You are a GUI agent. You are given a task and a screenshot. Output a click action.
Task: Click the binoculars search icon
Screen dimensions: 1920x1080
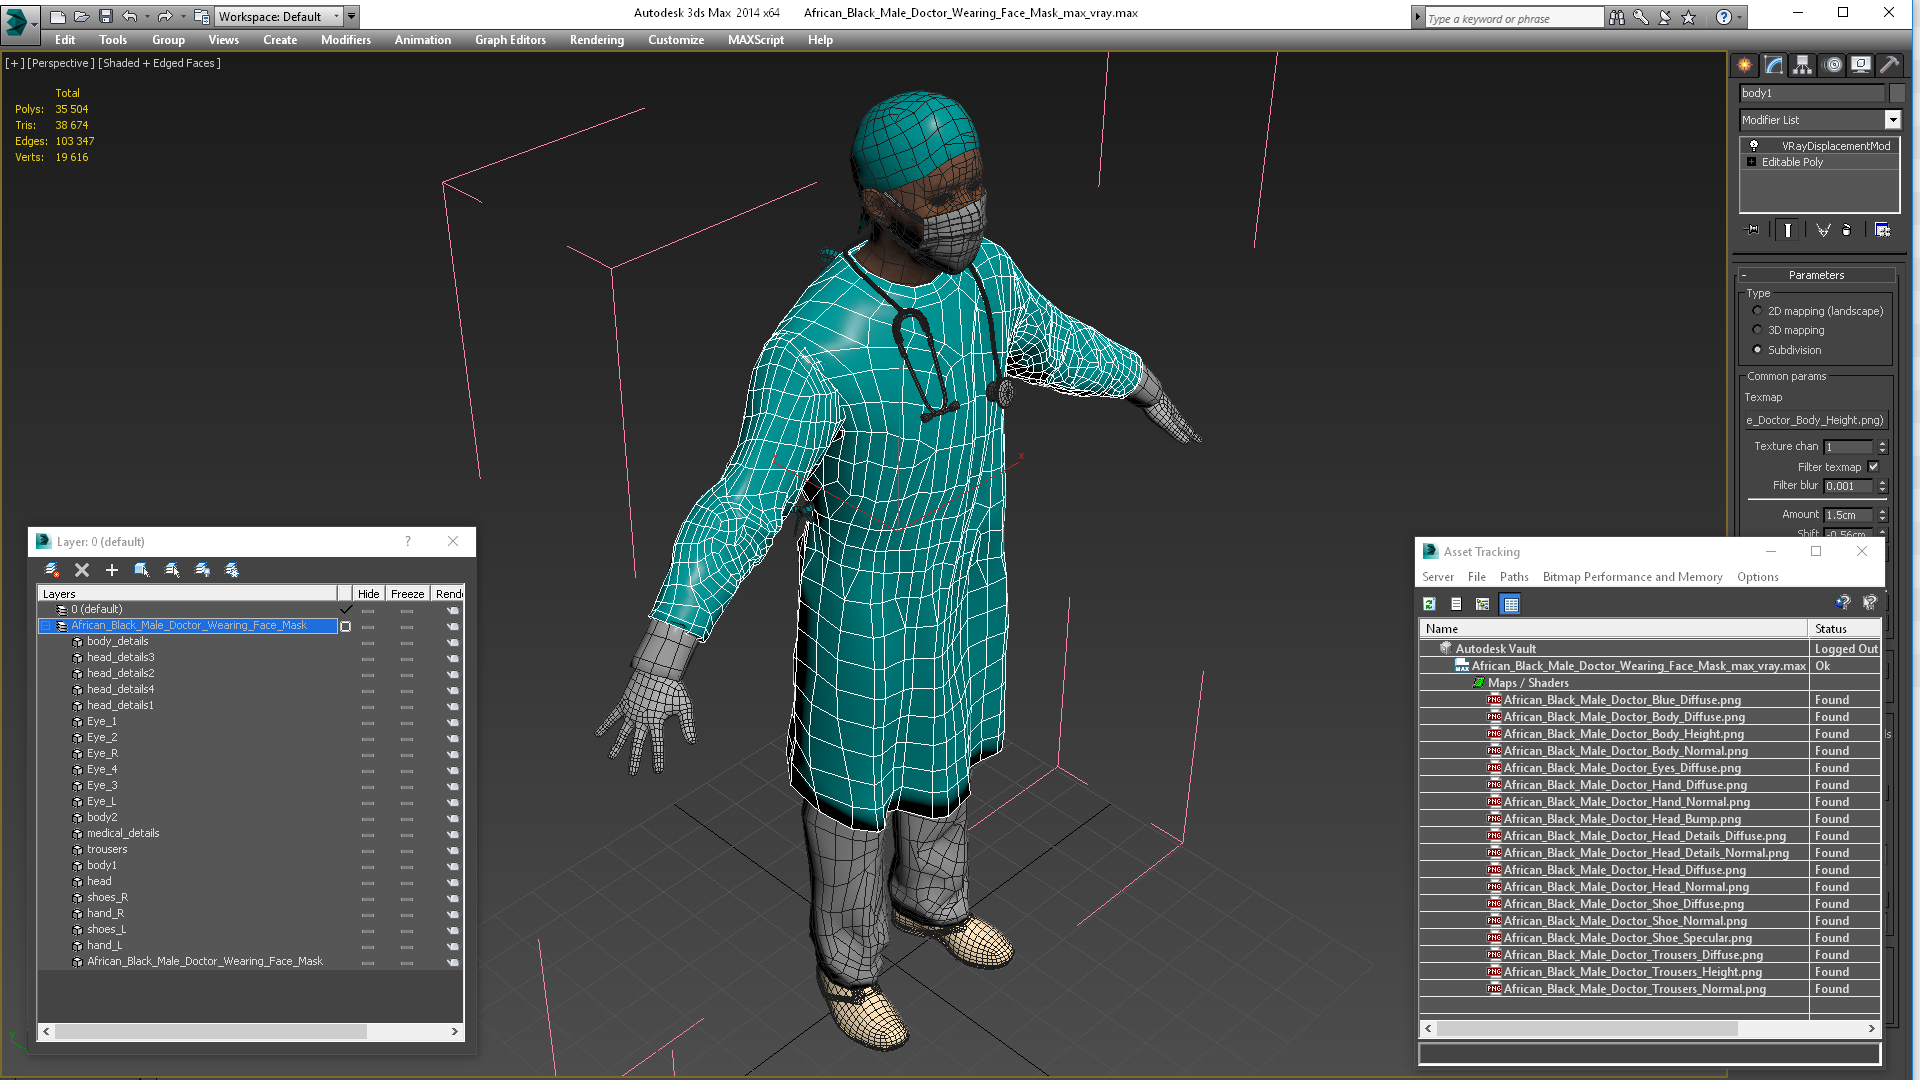coord(1617,18)
